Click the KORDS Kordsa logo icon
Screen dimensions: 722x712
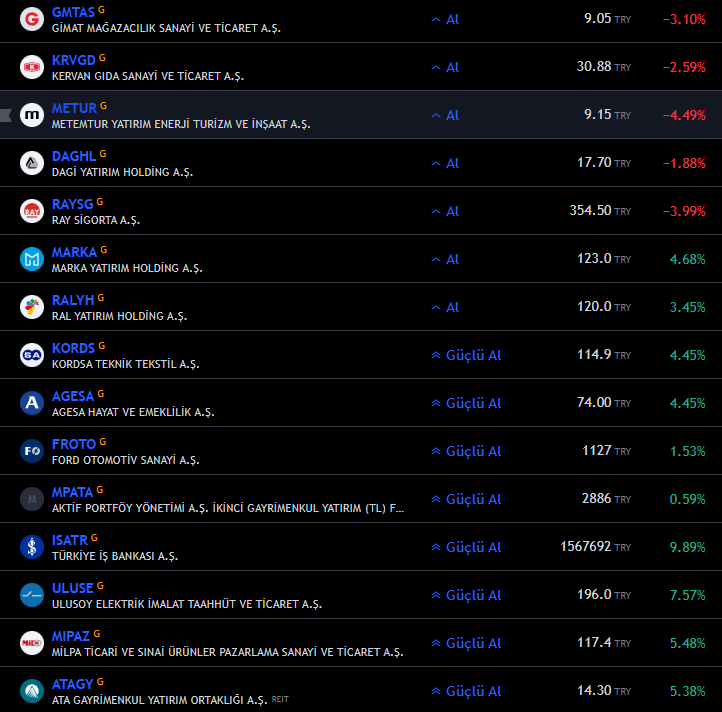(x=32, y=355)
